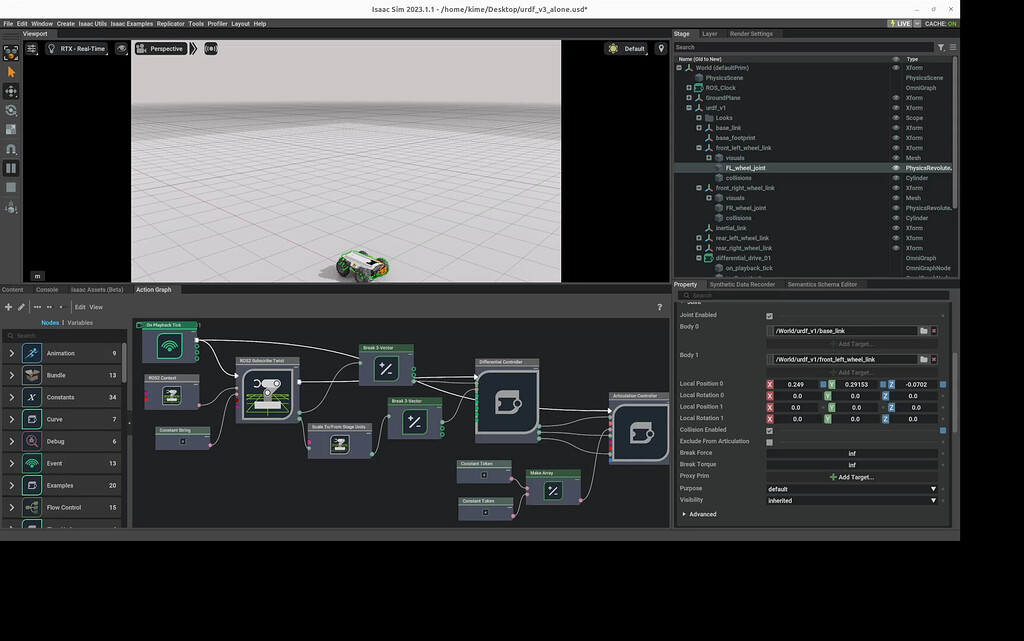This screenshot has width=1024, height=641.
Task: Open the Stage filter funnel icon
Action: 941,47
